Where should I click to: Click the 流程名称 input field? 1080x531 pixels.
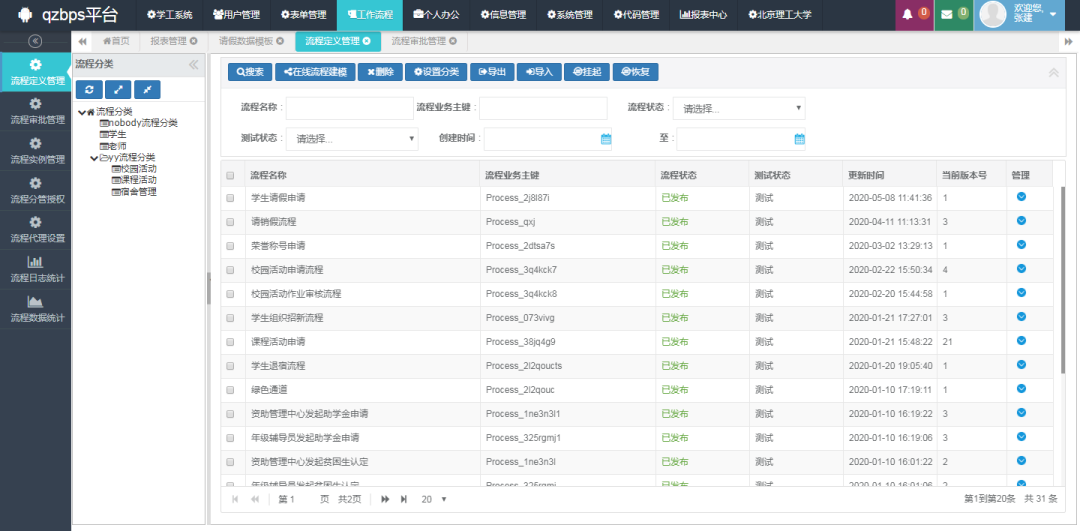tap(349, 108)
